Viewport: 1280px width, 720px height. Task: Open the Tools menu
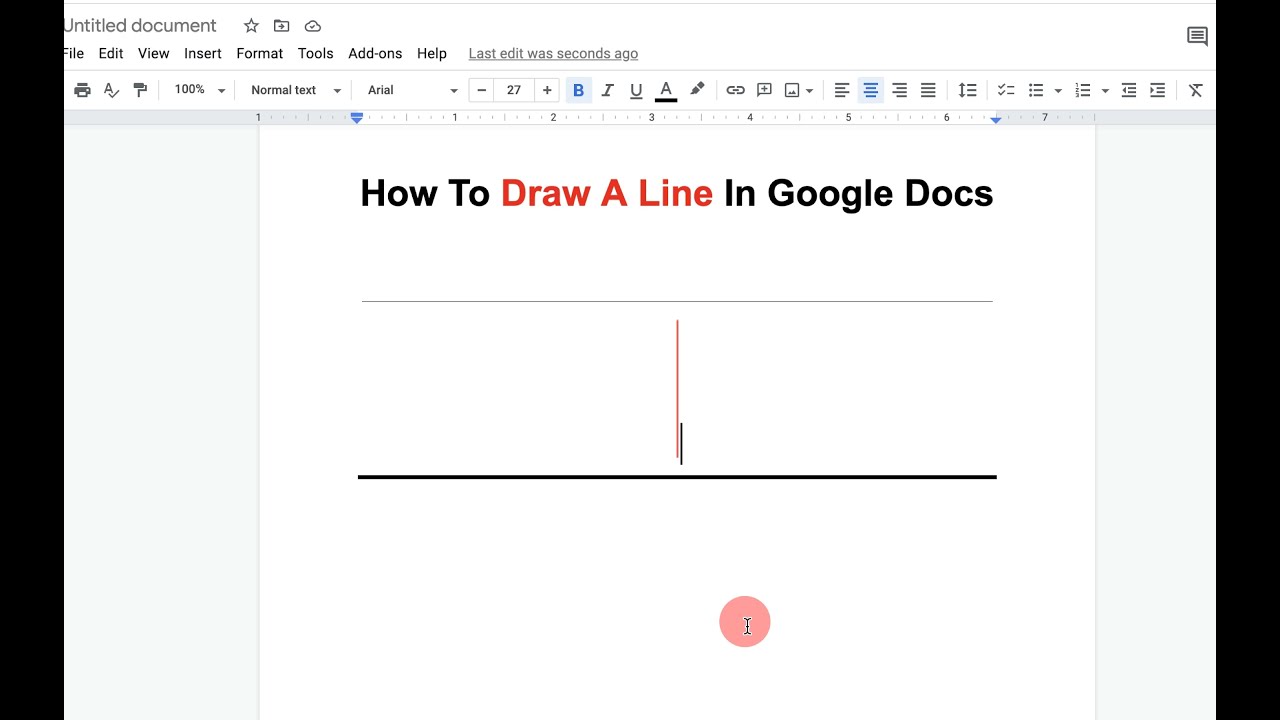[x=316, y=53]
